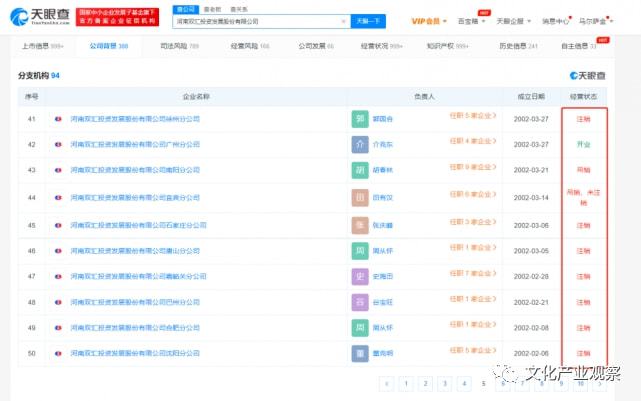Image resolution: width=641 pixels, height=401 pixels.
Task: Click green 周 avatar tile in row 49
Action: tap(360, 328)
